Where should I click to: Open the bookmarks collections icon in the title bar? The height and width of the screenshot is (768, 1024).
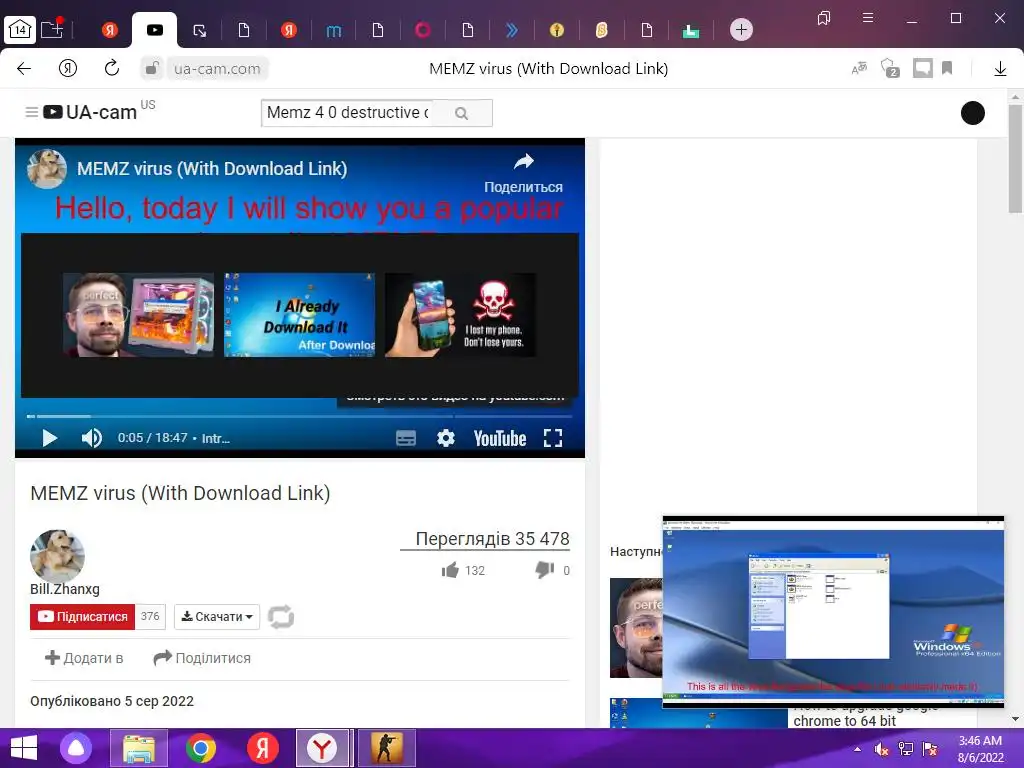[x=824, y=18]
